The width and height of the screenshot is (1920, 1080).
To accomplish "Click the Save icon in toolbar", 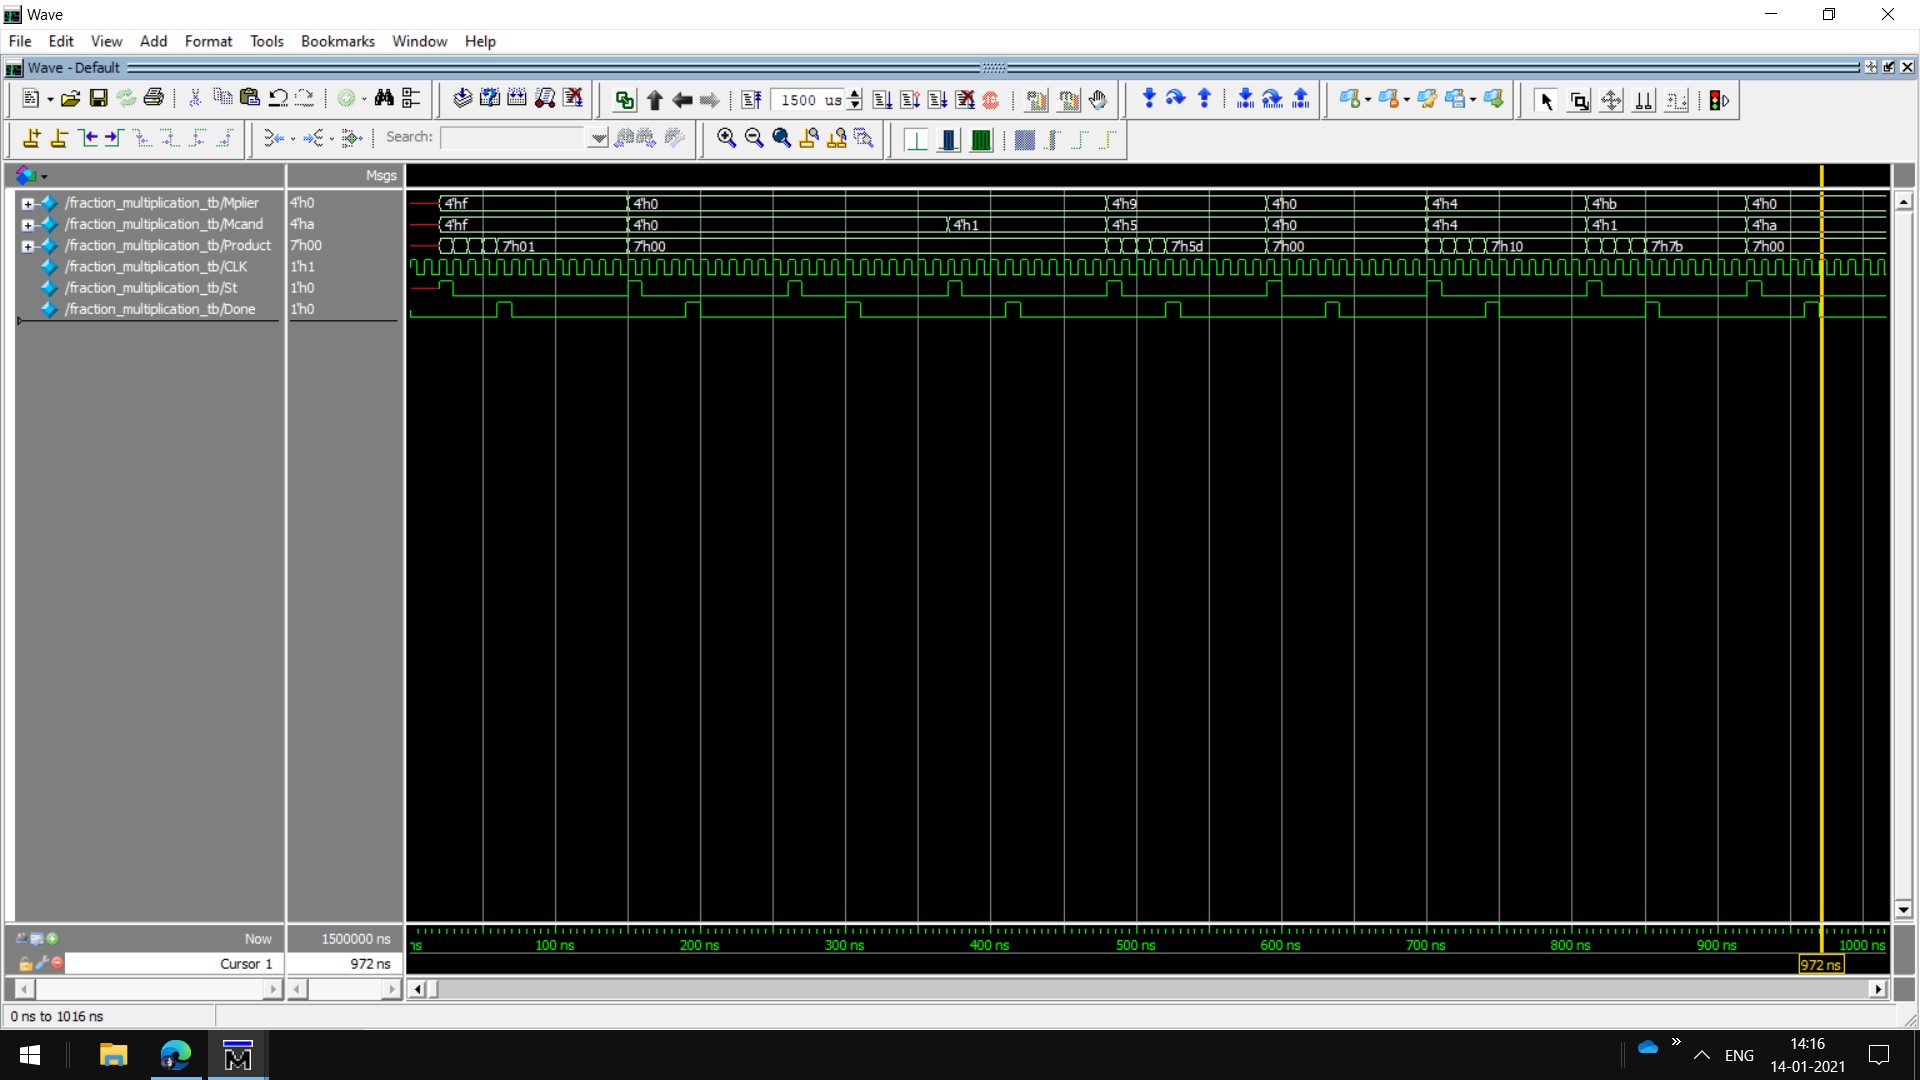I will click(98, 99).
